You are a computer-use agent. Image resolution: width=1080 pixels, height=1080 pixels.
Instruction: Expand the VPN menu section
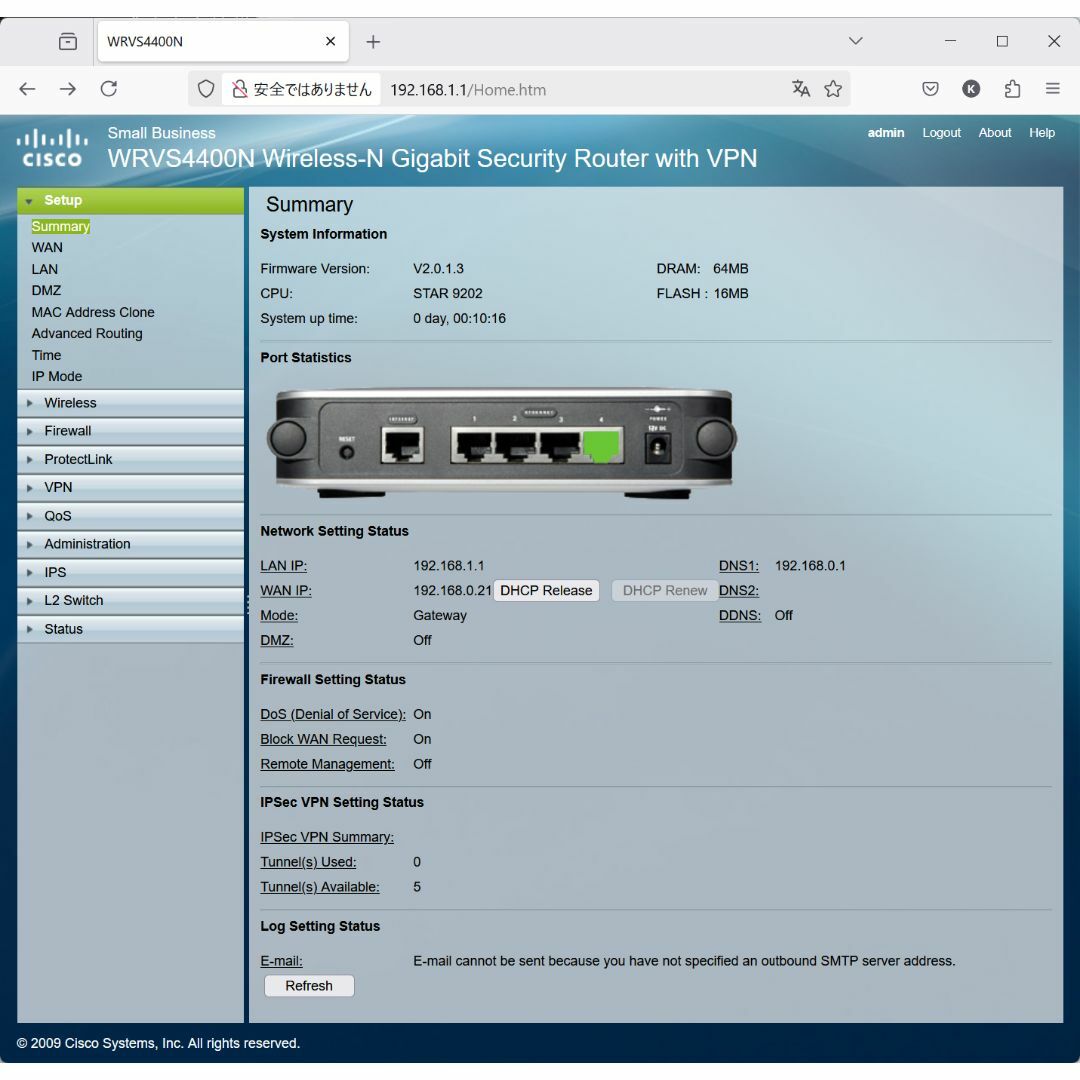[130, 488]
